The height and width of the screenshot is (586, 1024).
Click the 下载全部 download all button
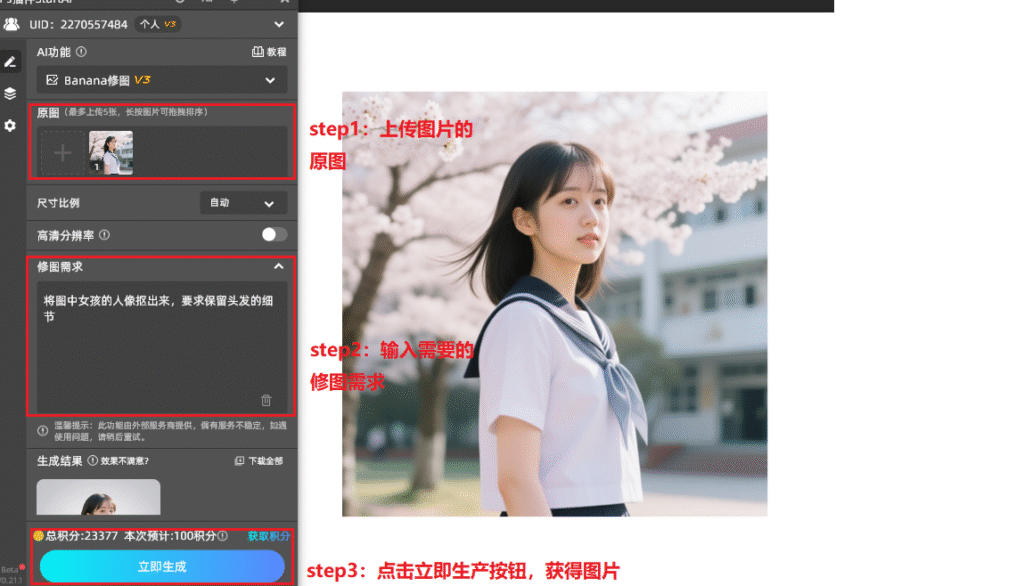pyautogui.click(x=258, y=460)
